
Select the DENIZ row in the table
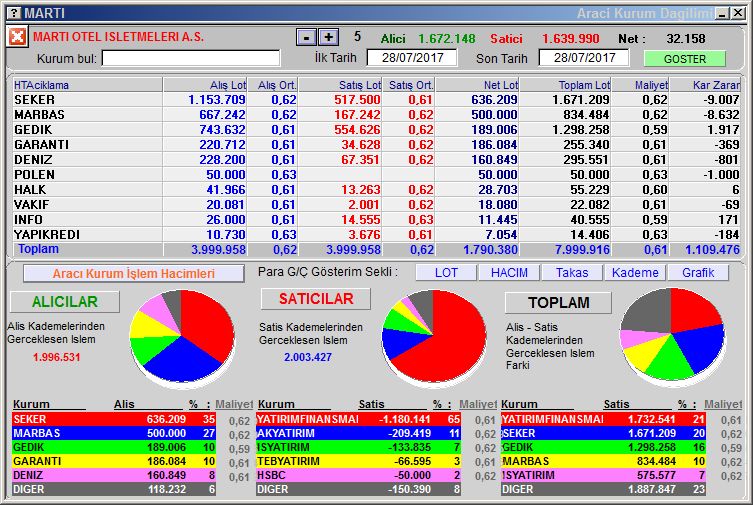(376, 159)
